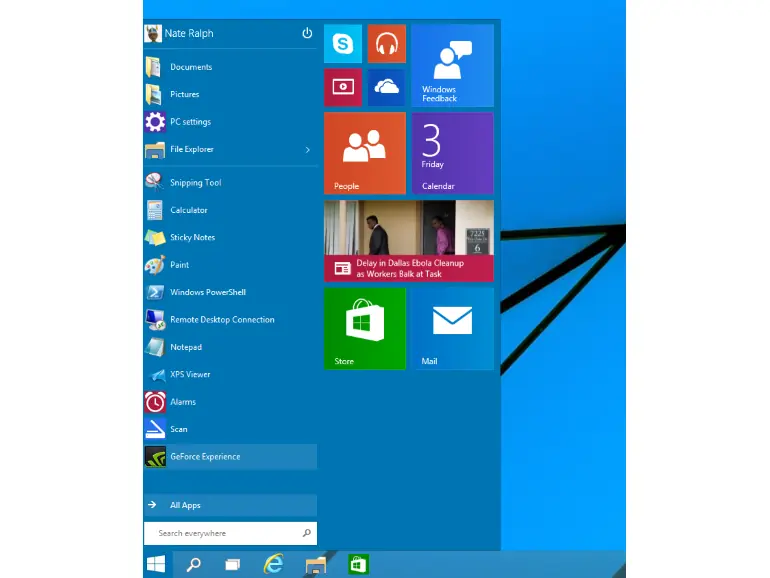The image size is (770, 578).
Task: Click the magnifier icon in the search box
Action: 306,533
